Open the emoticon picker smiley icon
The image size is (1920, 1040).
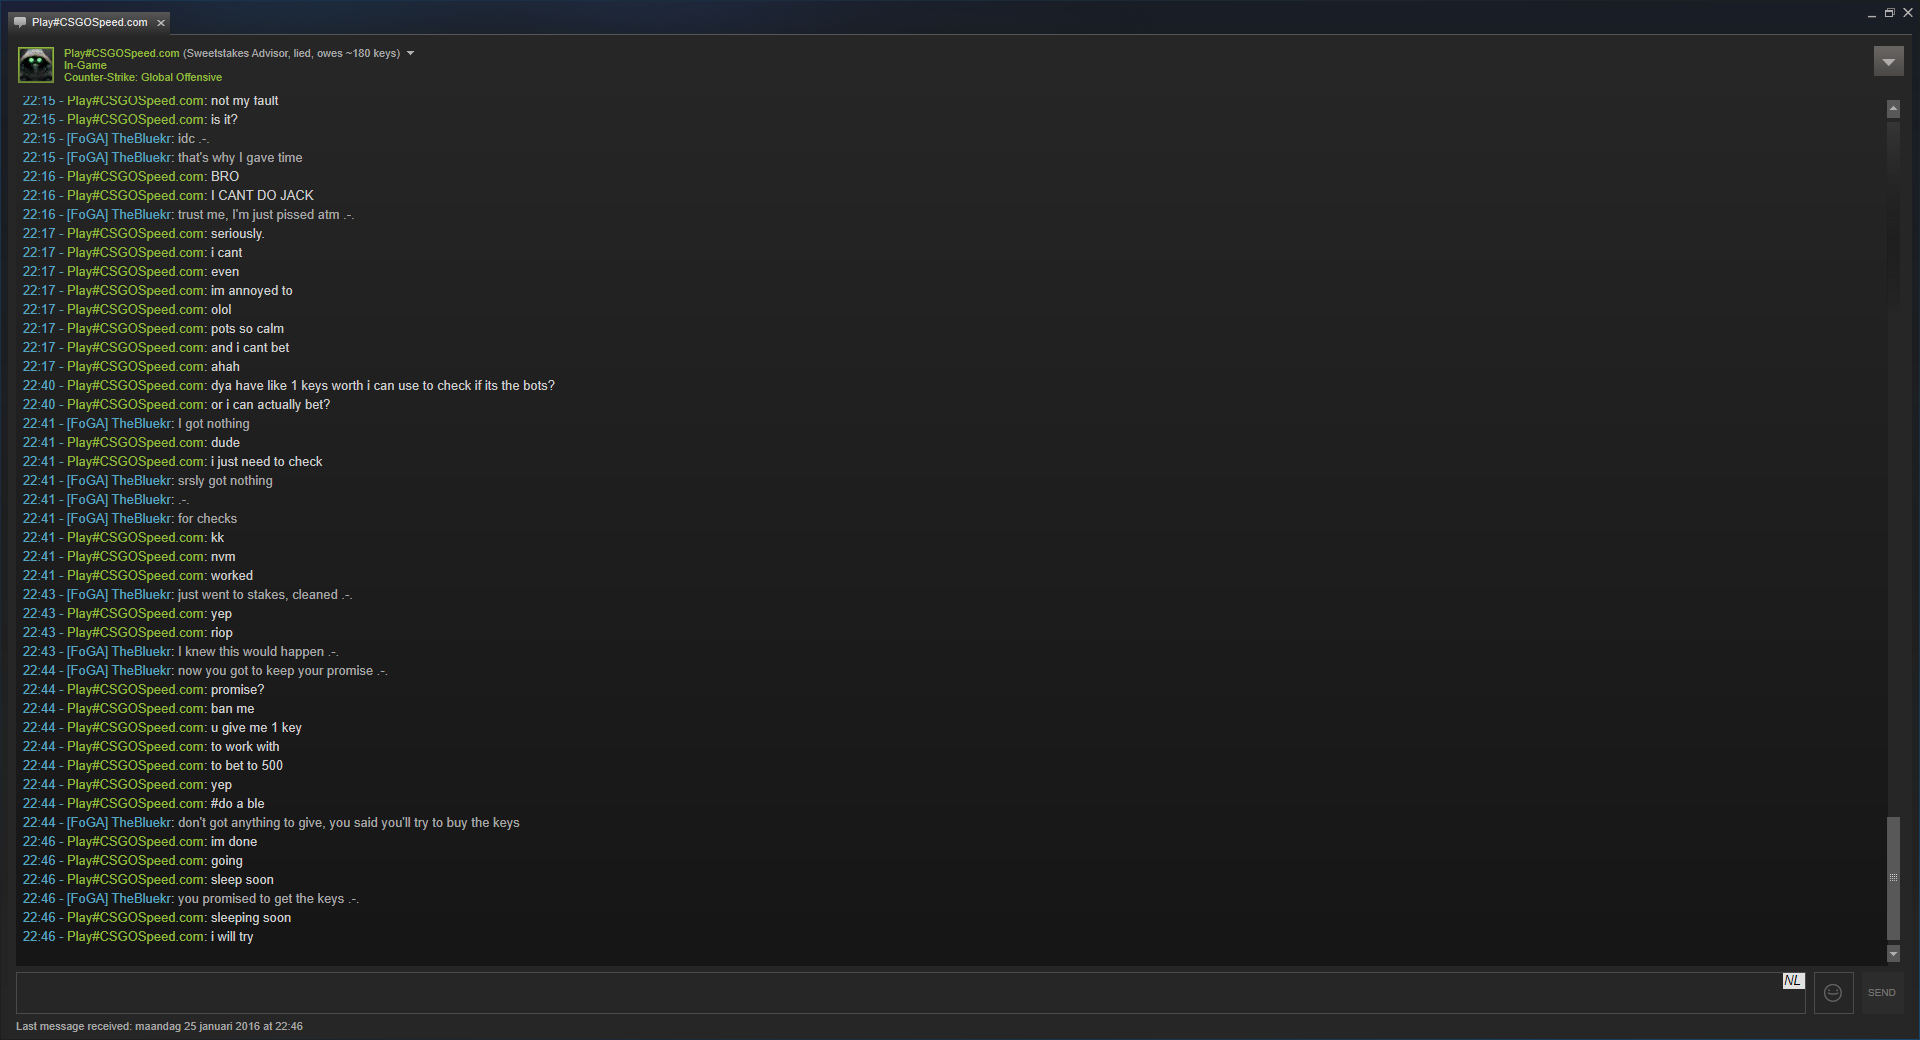1833,993
